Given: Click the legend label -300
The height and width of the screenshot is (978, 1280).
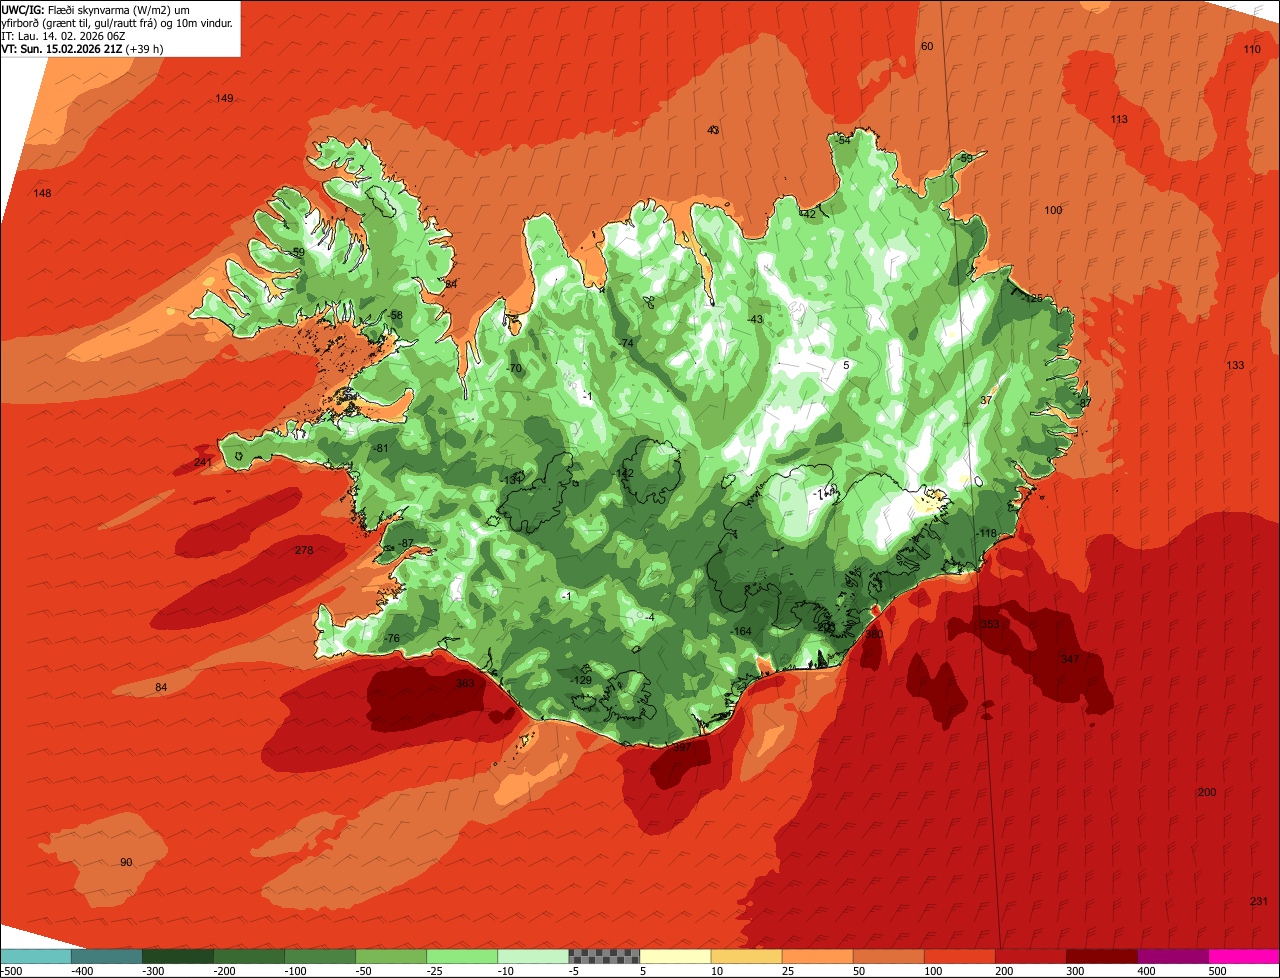Looking at the screenshot, I should tap(152, 971).
